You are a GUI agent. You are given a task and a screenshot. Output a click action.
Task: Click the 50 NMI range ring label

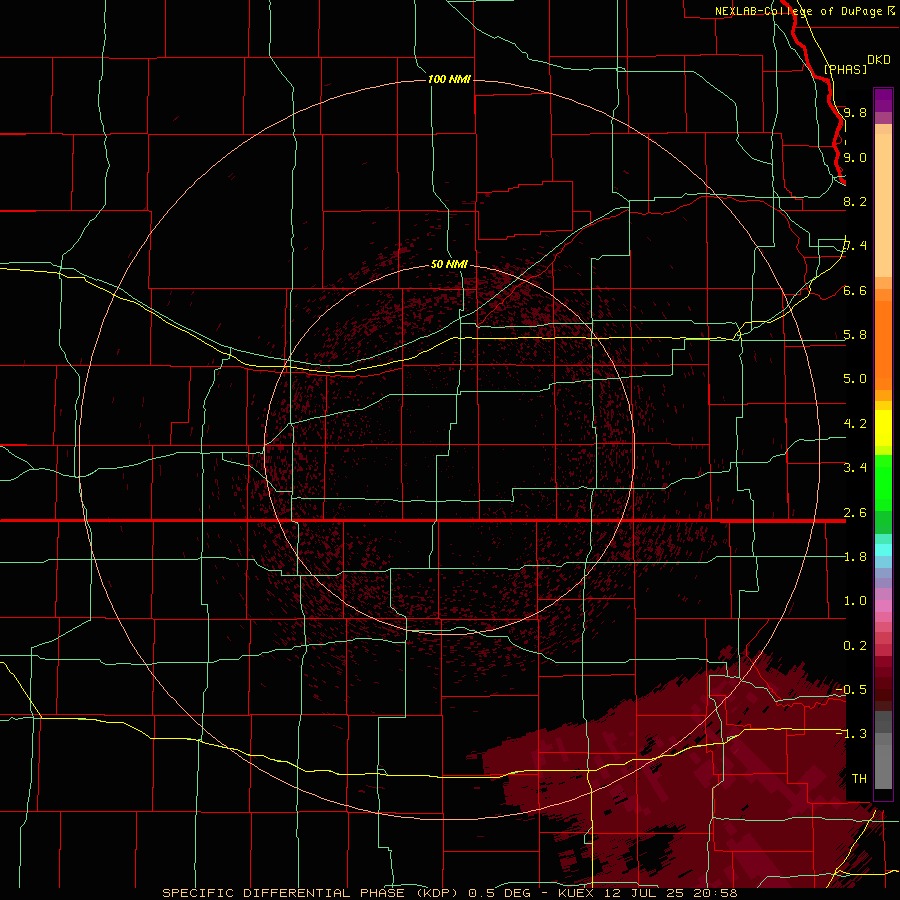pos(449,264)
